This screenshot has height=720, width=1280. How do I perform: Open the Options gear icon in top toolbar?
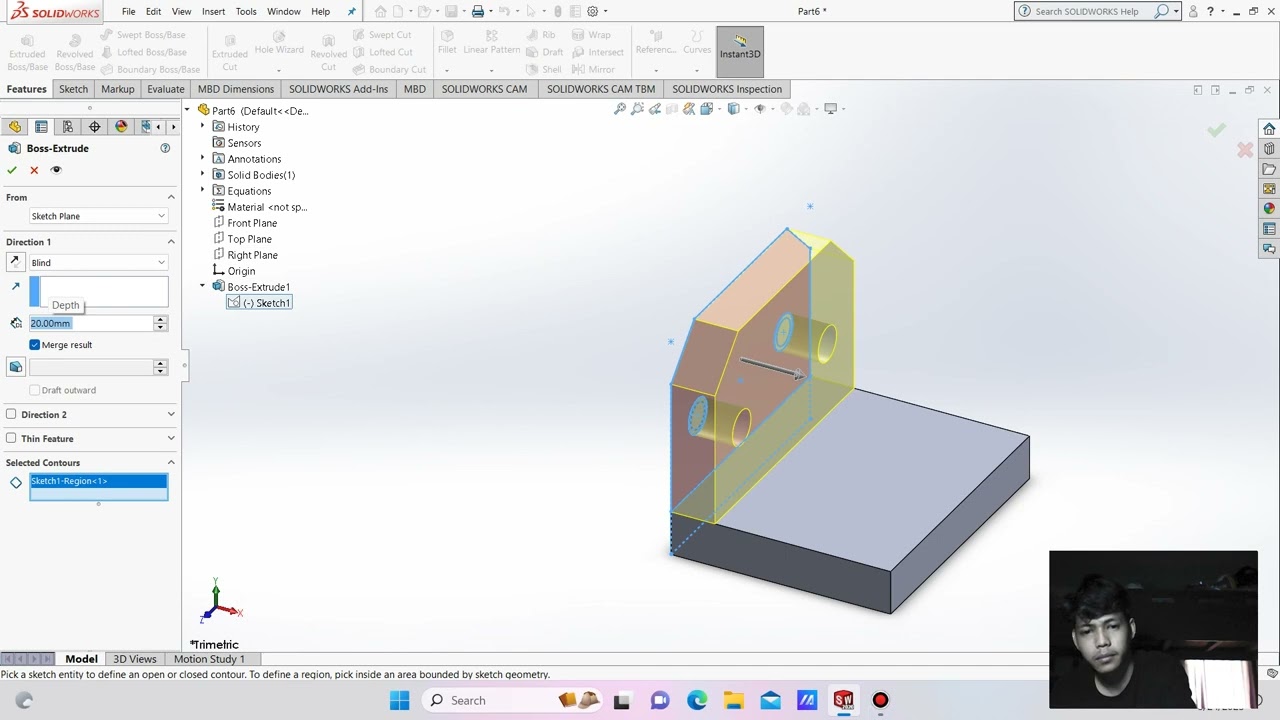click(593, 11)
